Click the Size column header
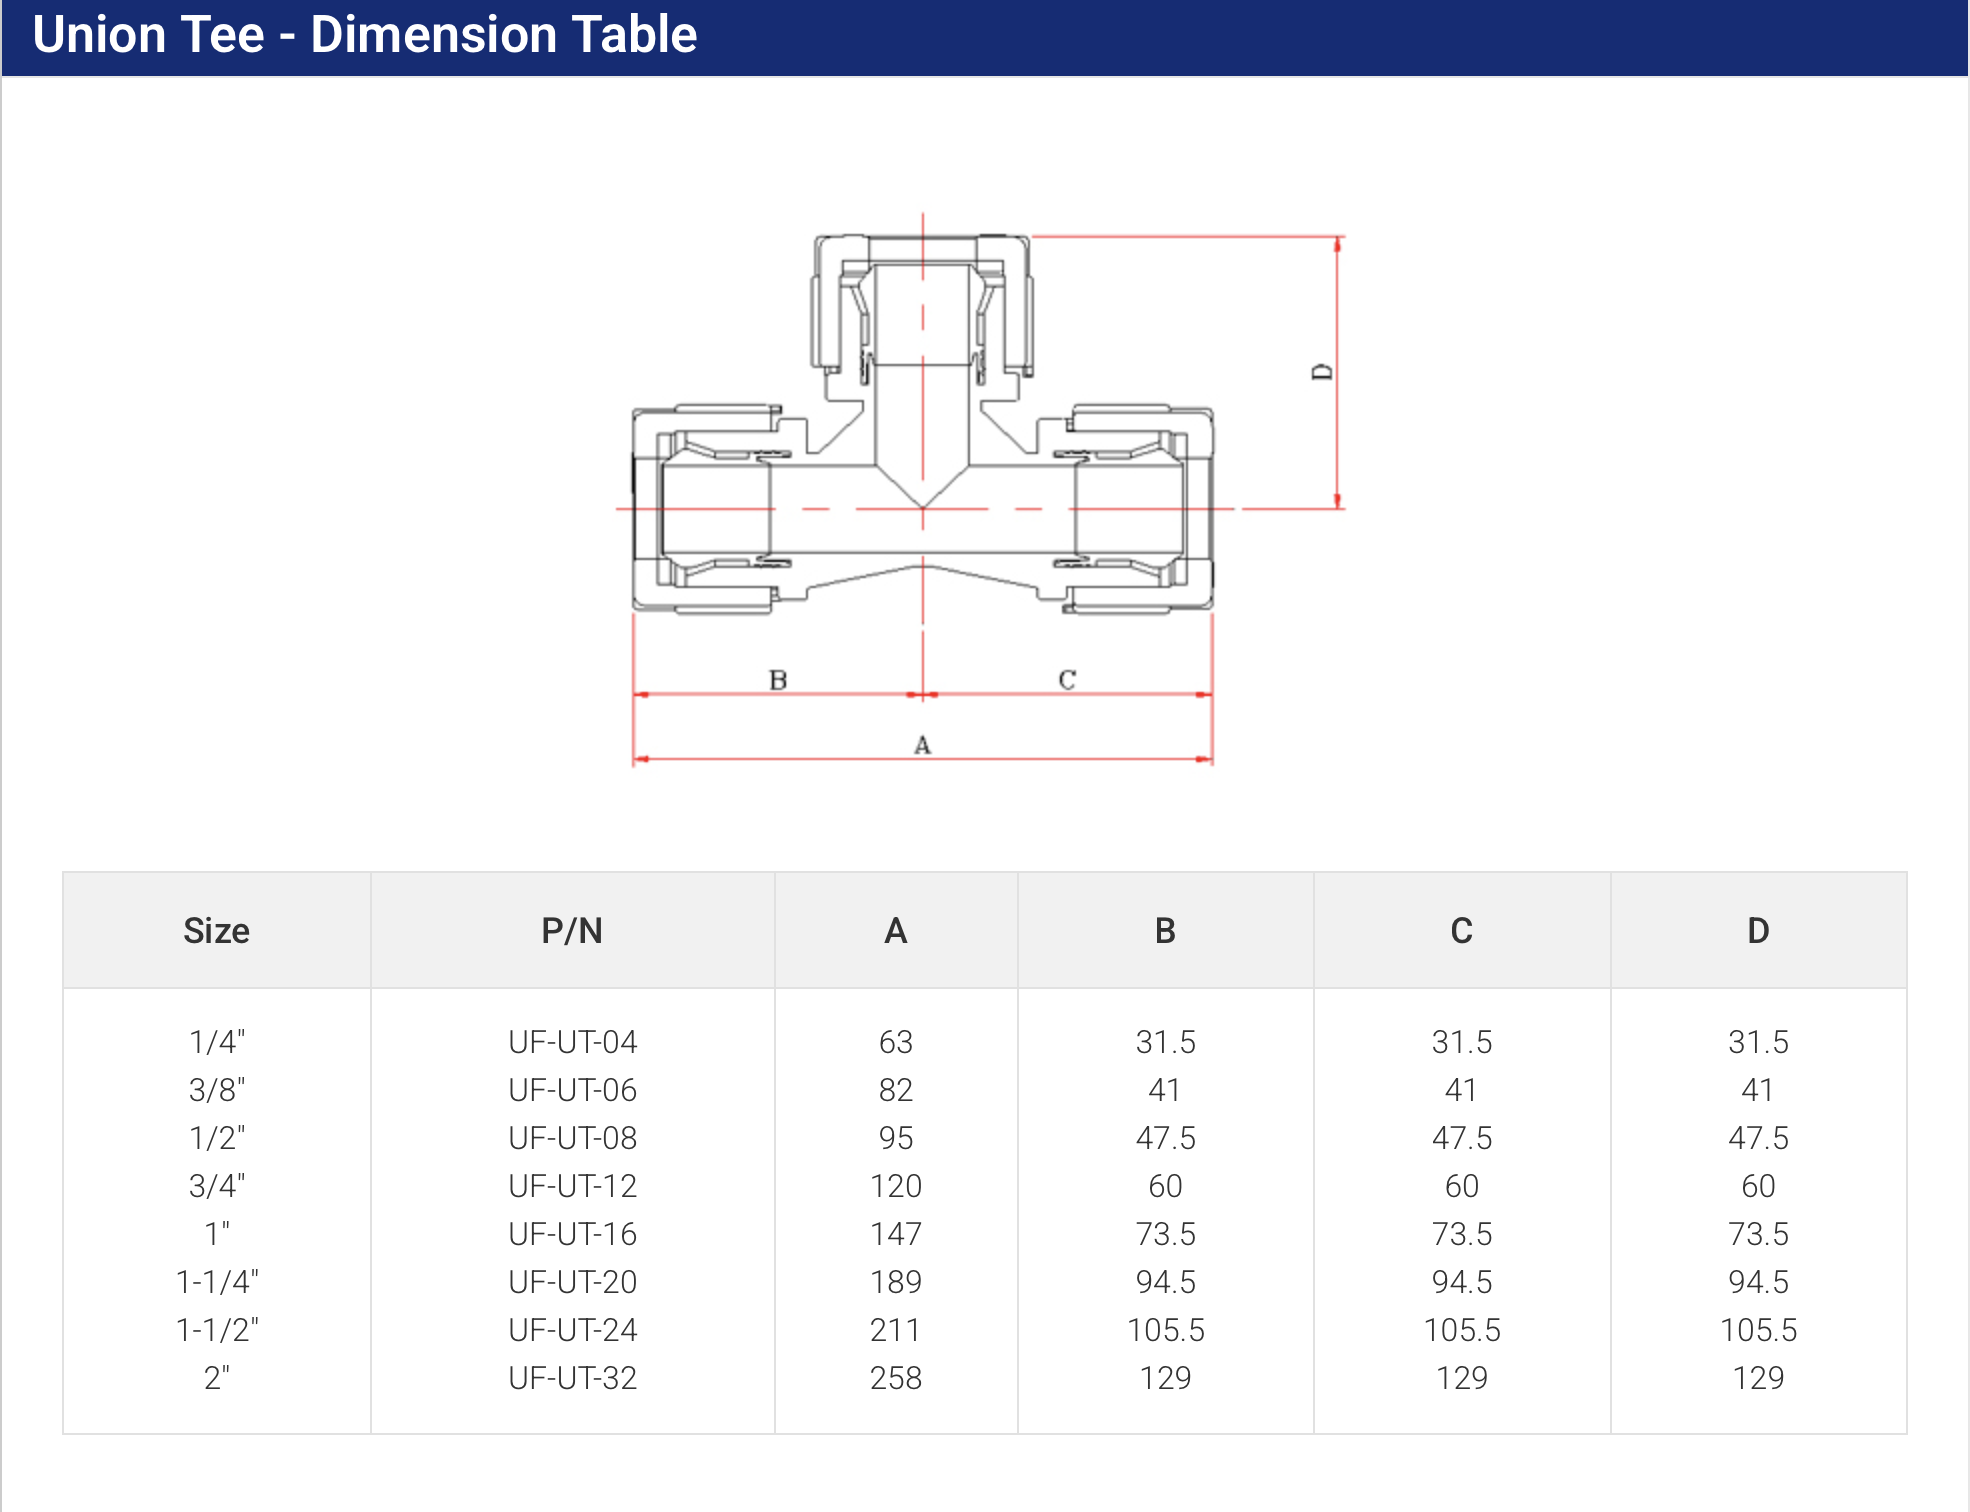1970x1512 pixels. [x=216, y=931]
